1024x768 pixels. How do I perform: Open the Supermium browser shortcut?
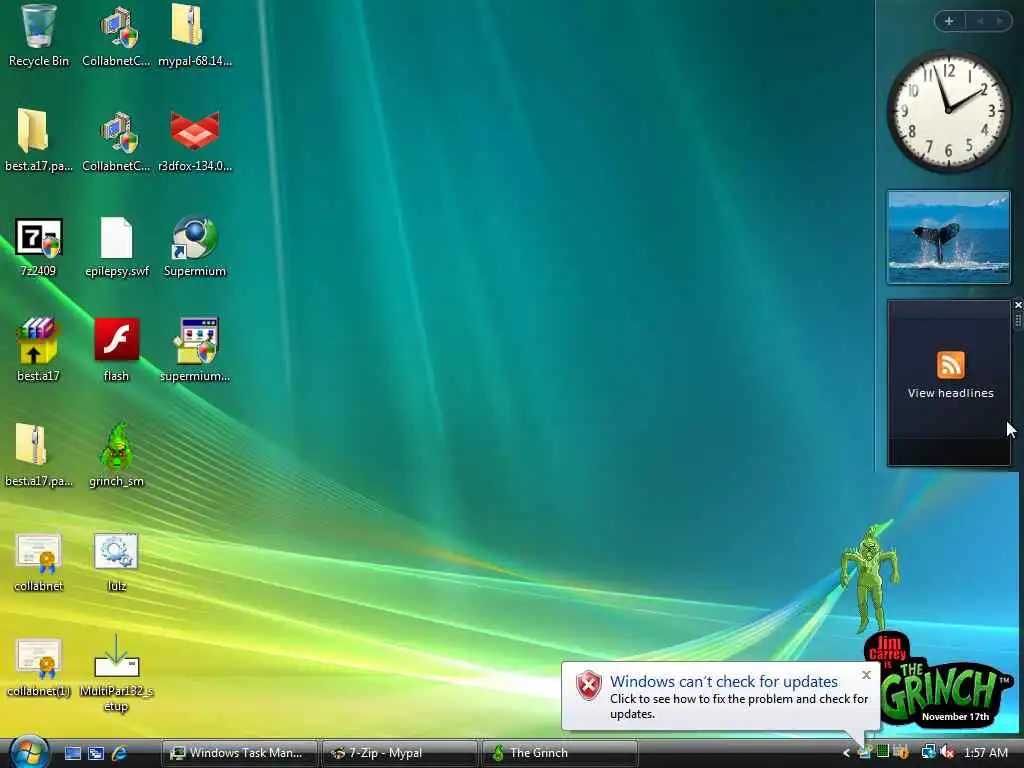pyautogui.click(x=195, y=246)
